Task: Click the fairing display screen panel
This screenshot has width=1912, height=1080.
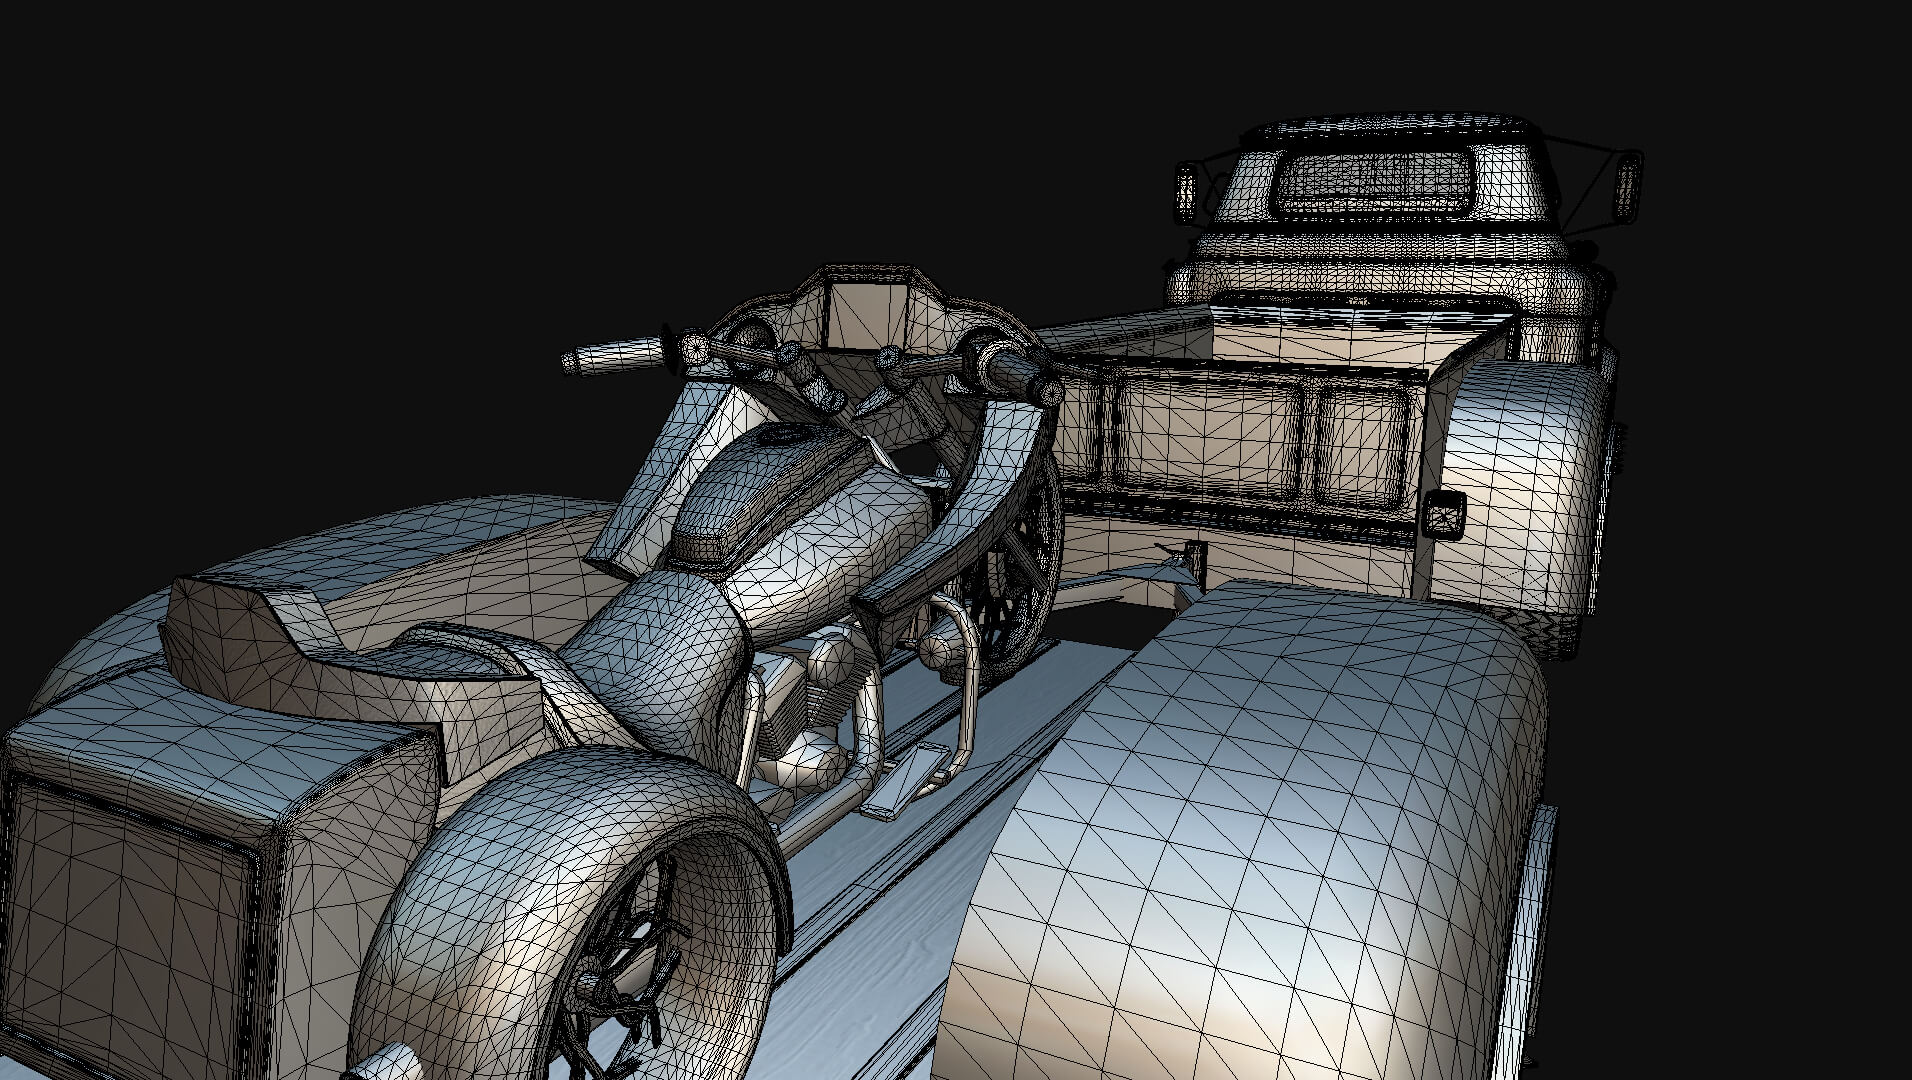Action: point(867,314)
